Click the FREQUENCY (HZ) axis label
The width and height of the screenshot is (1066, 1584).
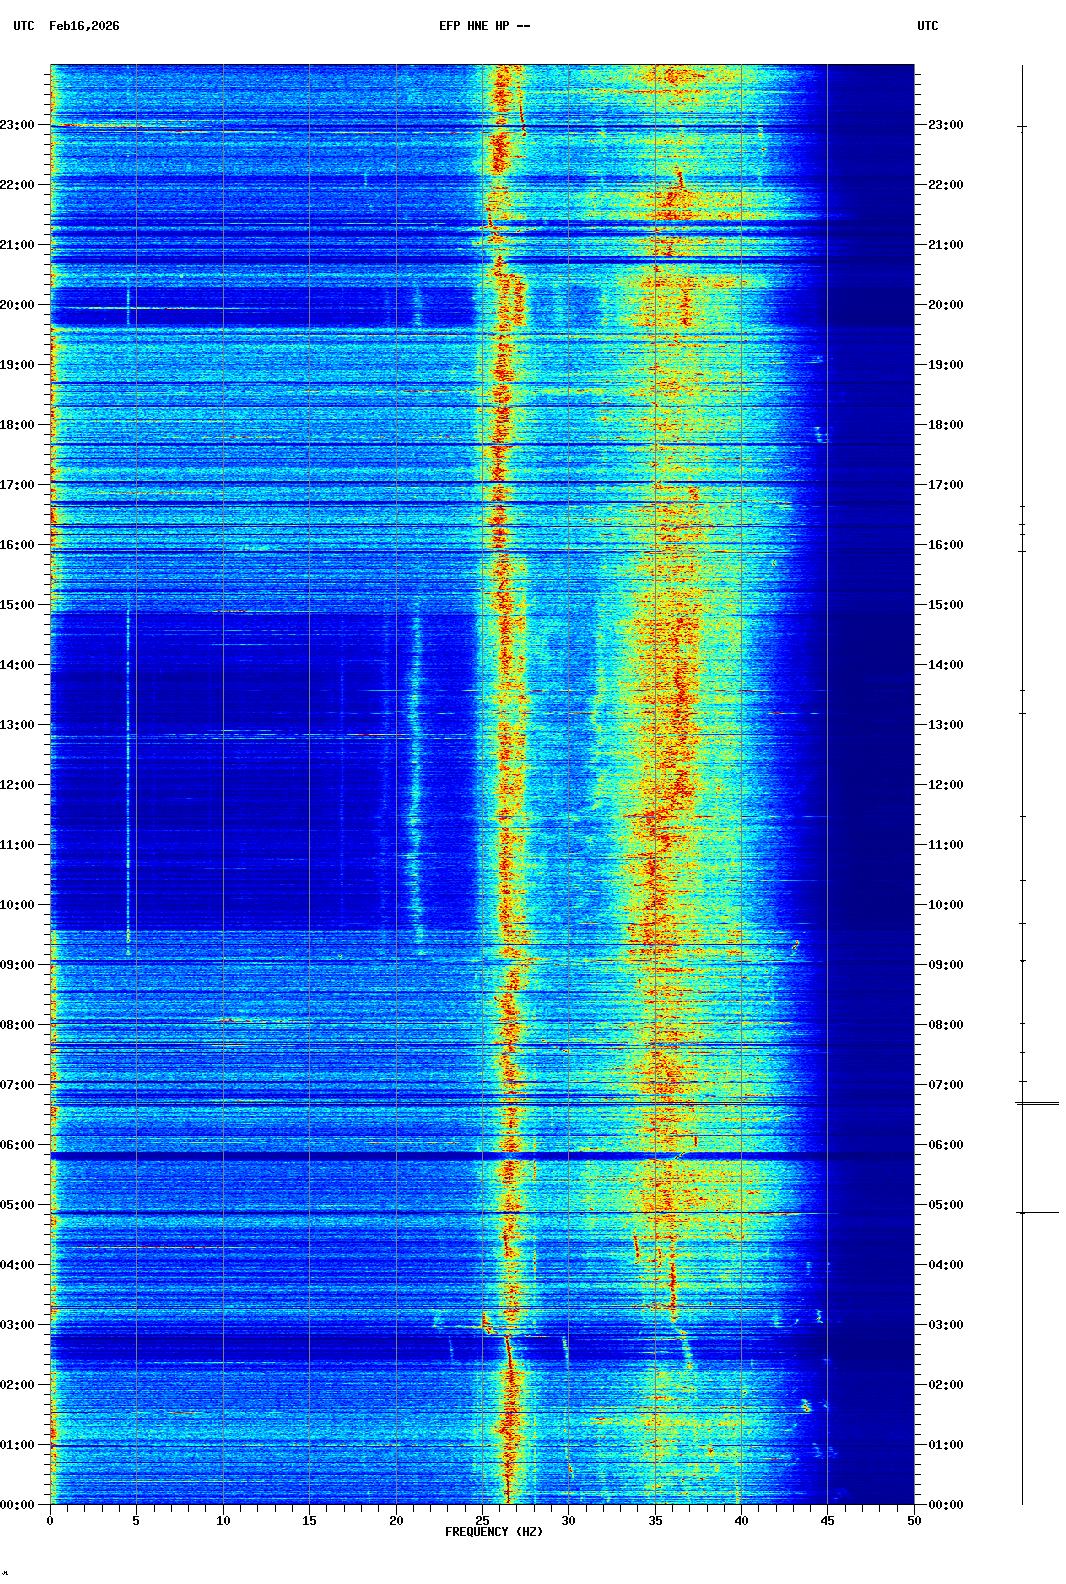[493, 1532]
